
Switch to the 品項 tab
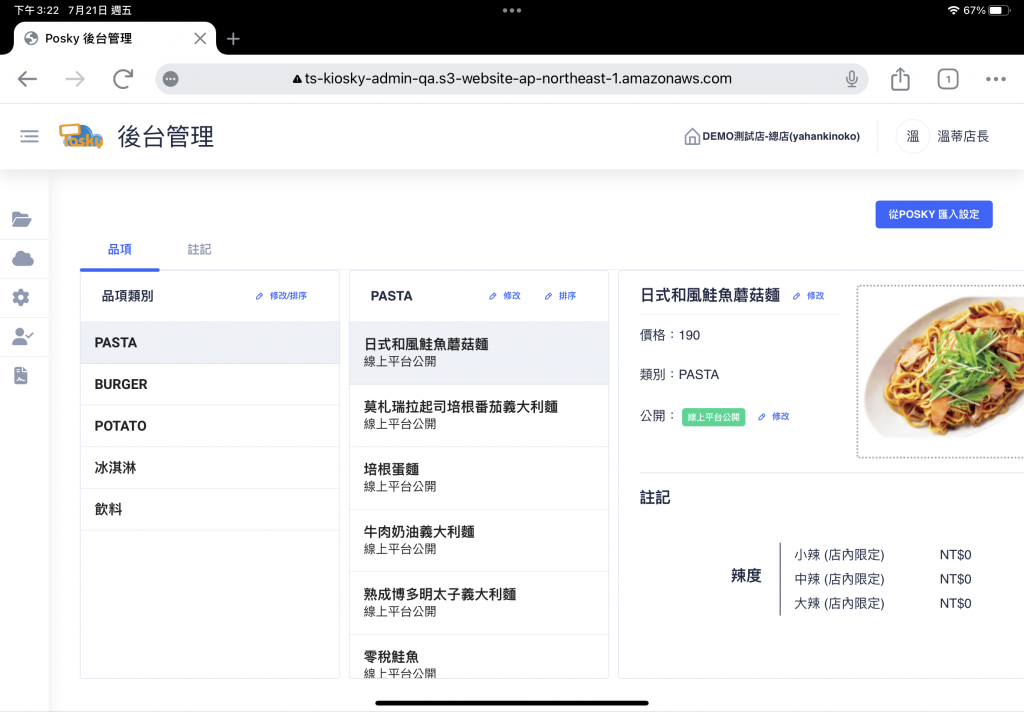coord(120,250)
